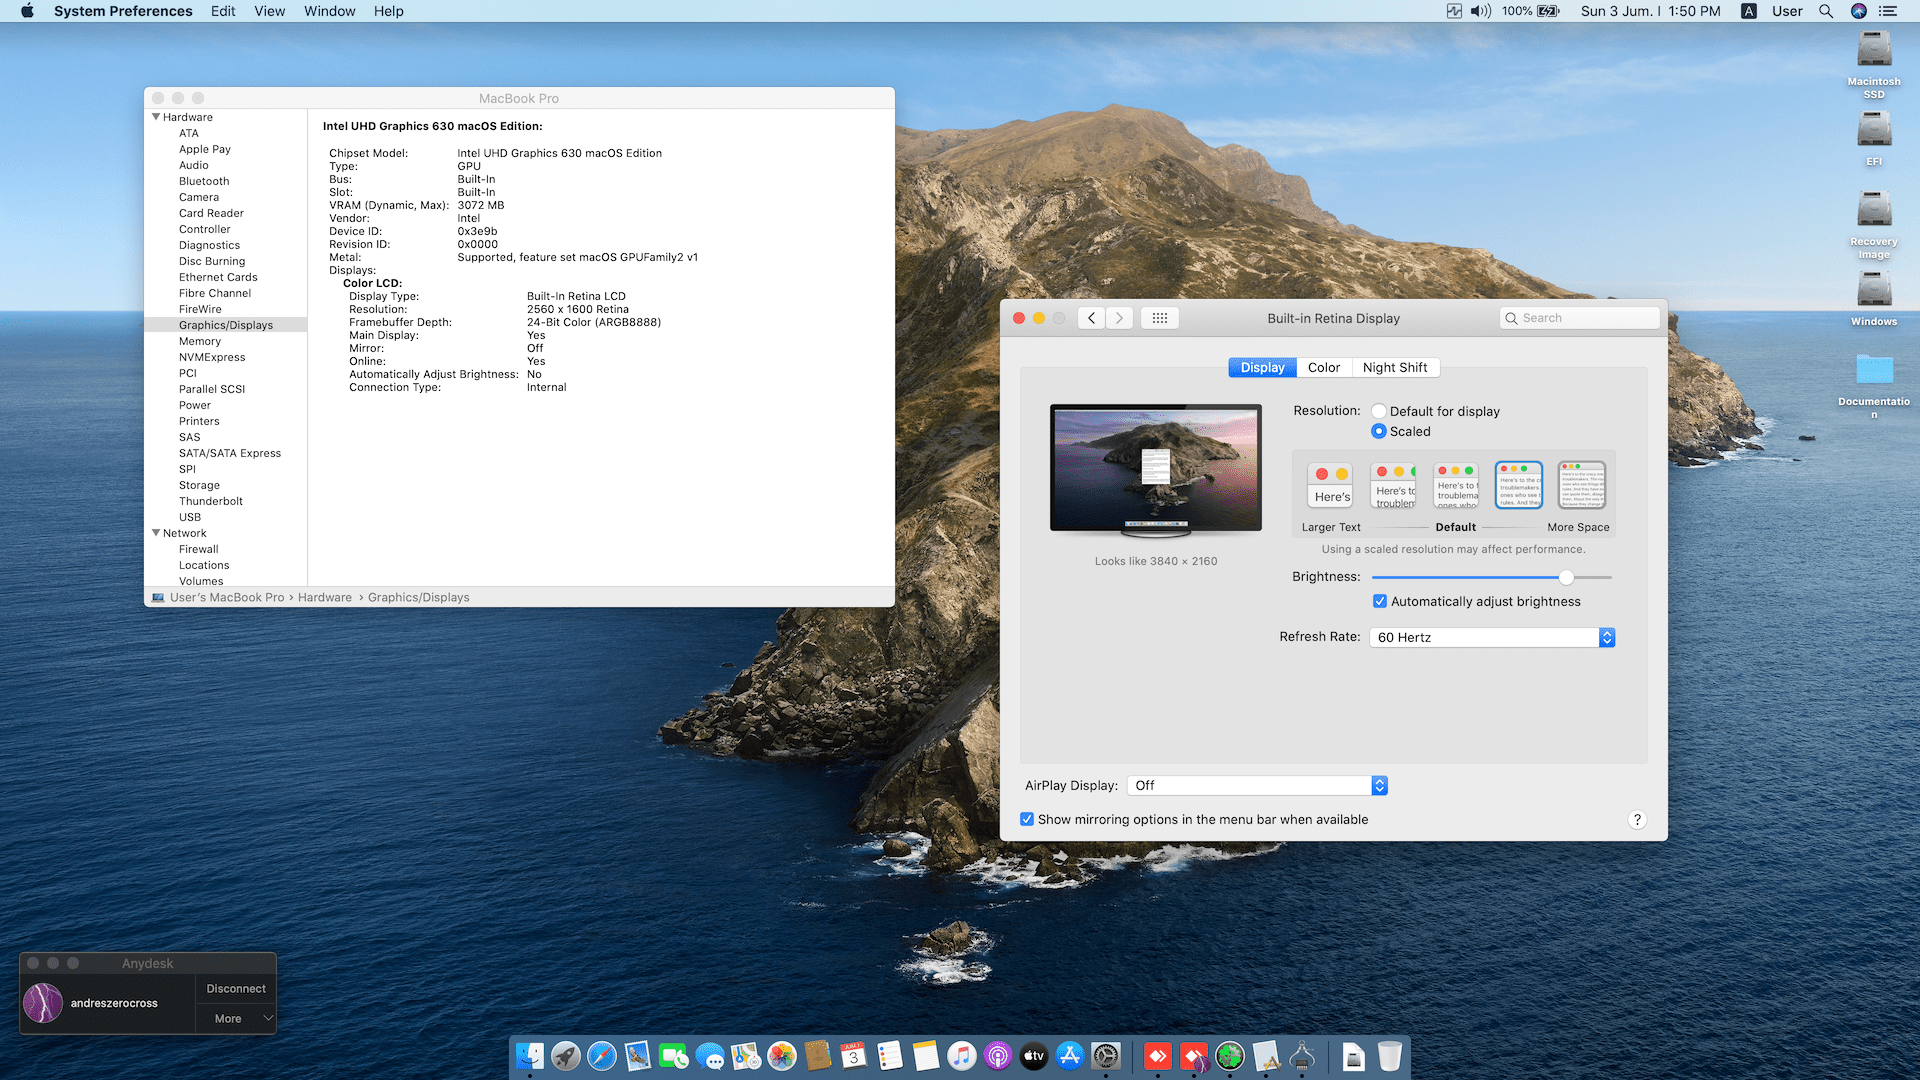The height and width of the screenshot is (1080, 1920).
Task: Uncheck Automatically adjust brightness
Action: pos(1380,601)
